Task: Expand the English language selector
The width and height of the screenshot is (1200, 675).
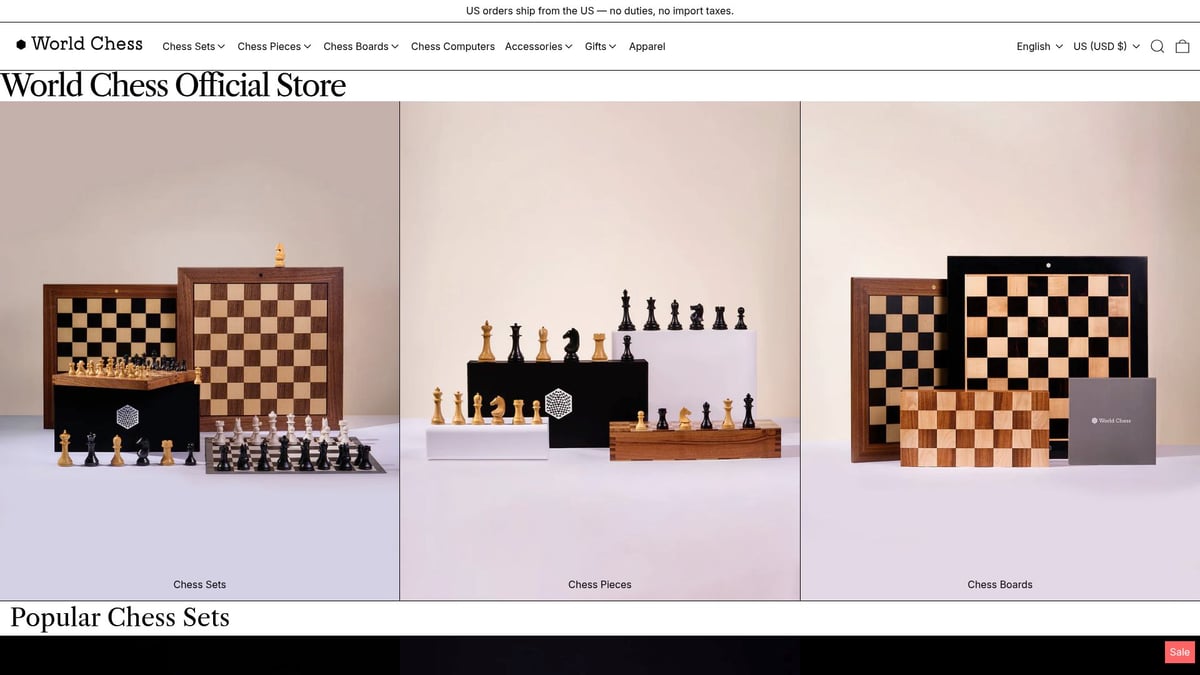Action: [1039, 46]
